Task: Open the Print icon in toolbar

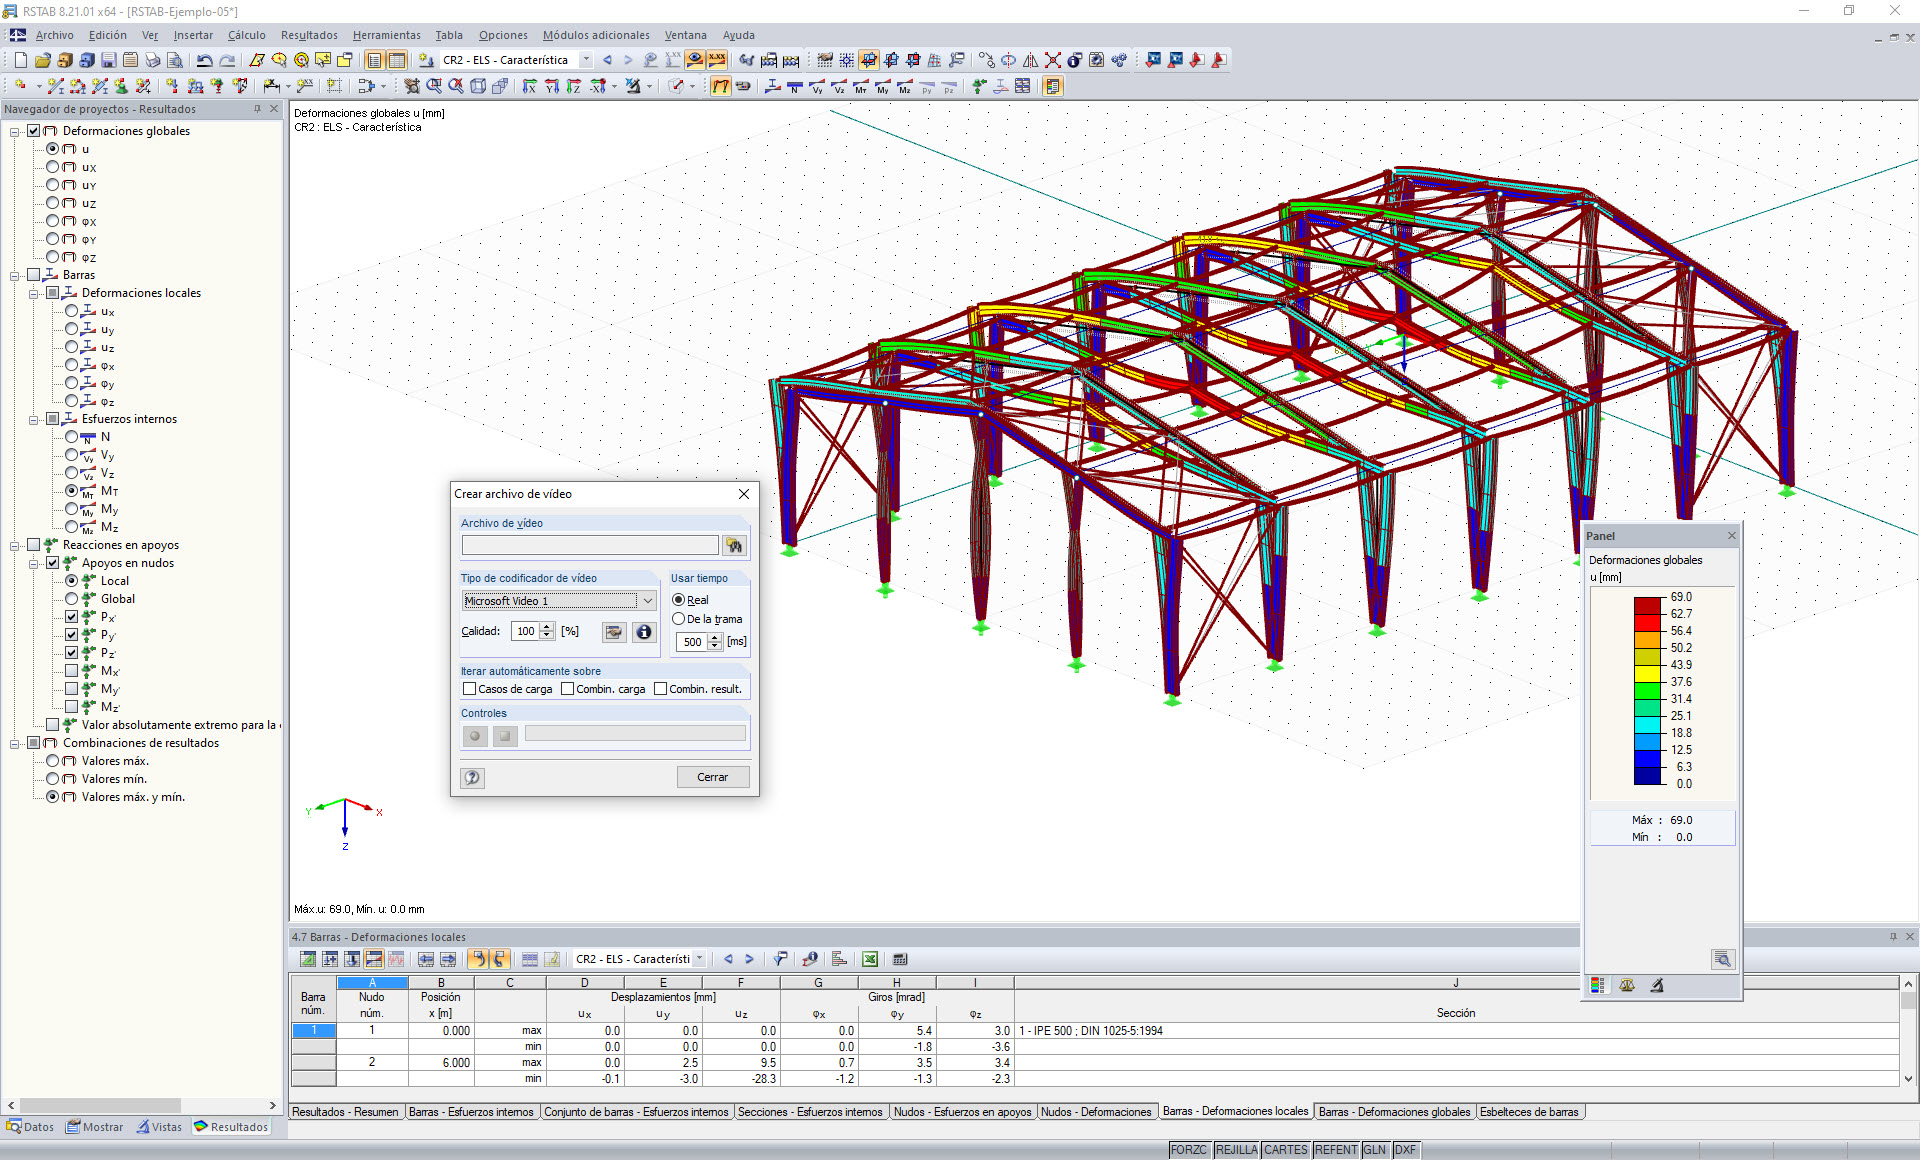Action: (152, 60)
